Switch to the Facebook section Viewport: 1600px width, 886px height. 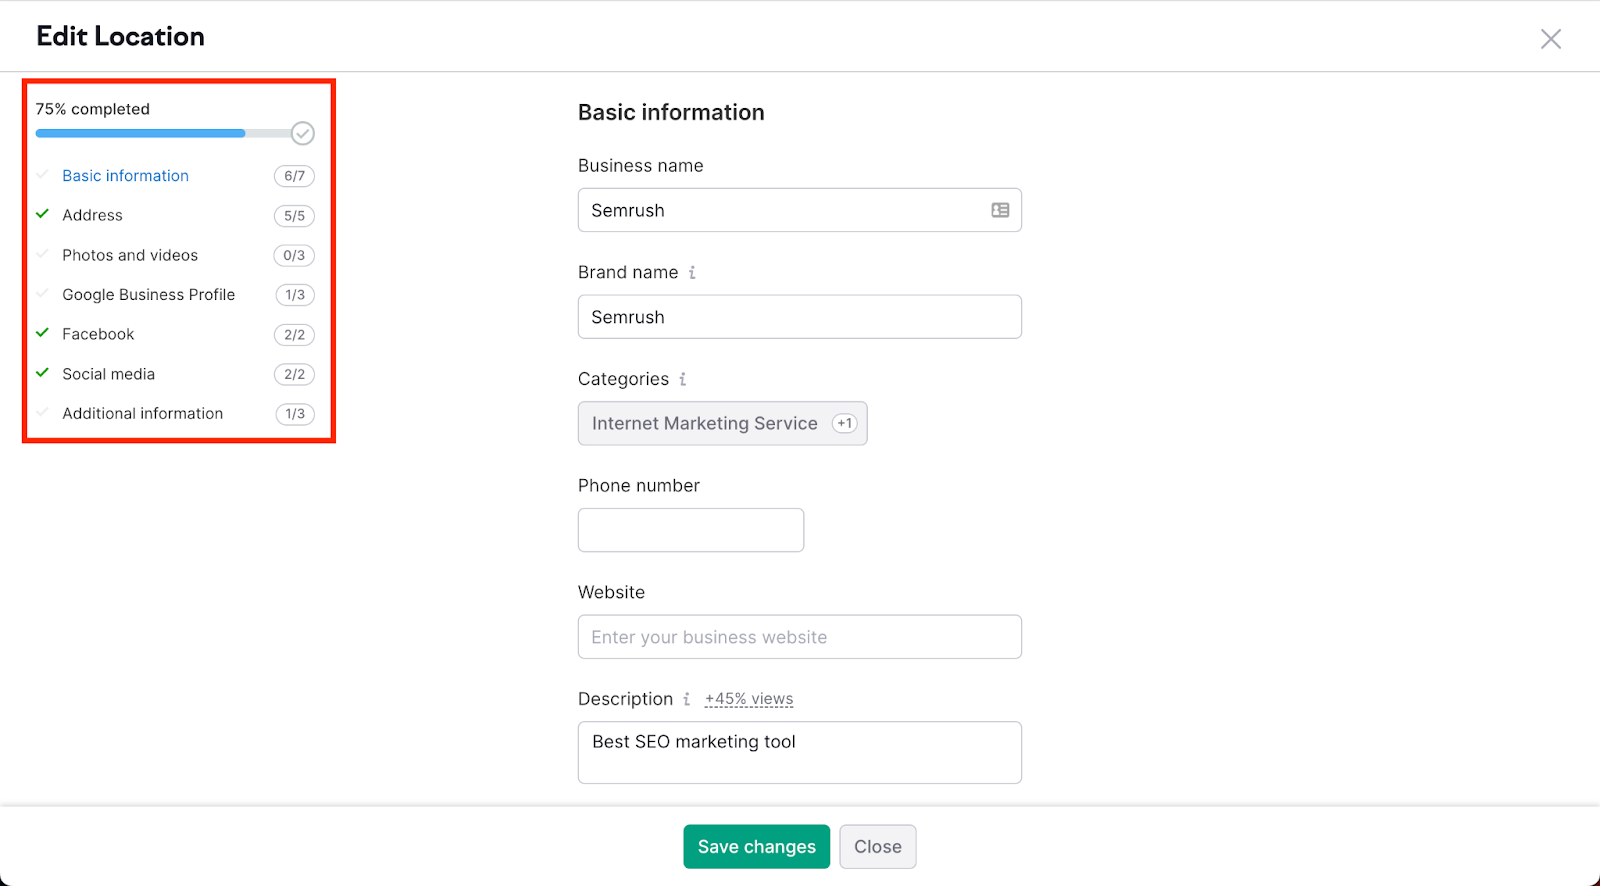pos(98,334)
